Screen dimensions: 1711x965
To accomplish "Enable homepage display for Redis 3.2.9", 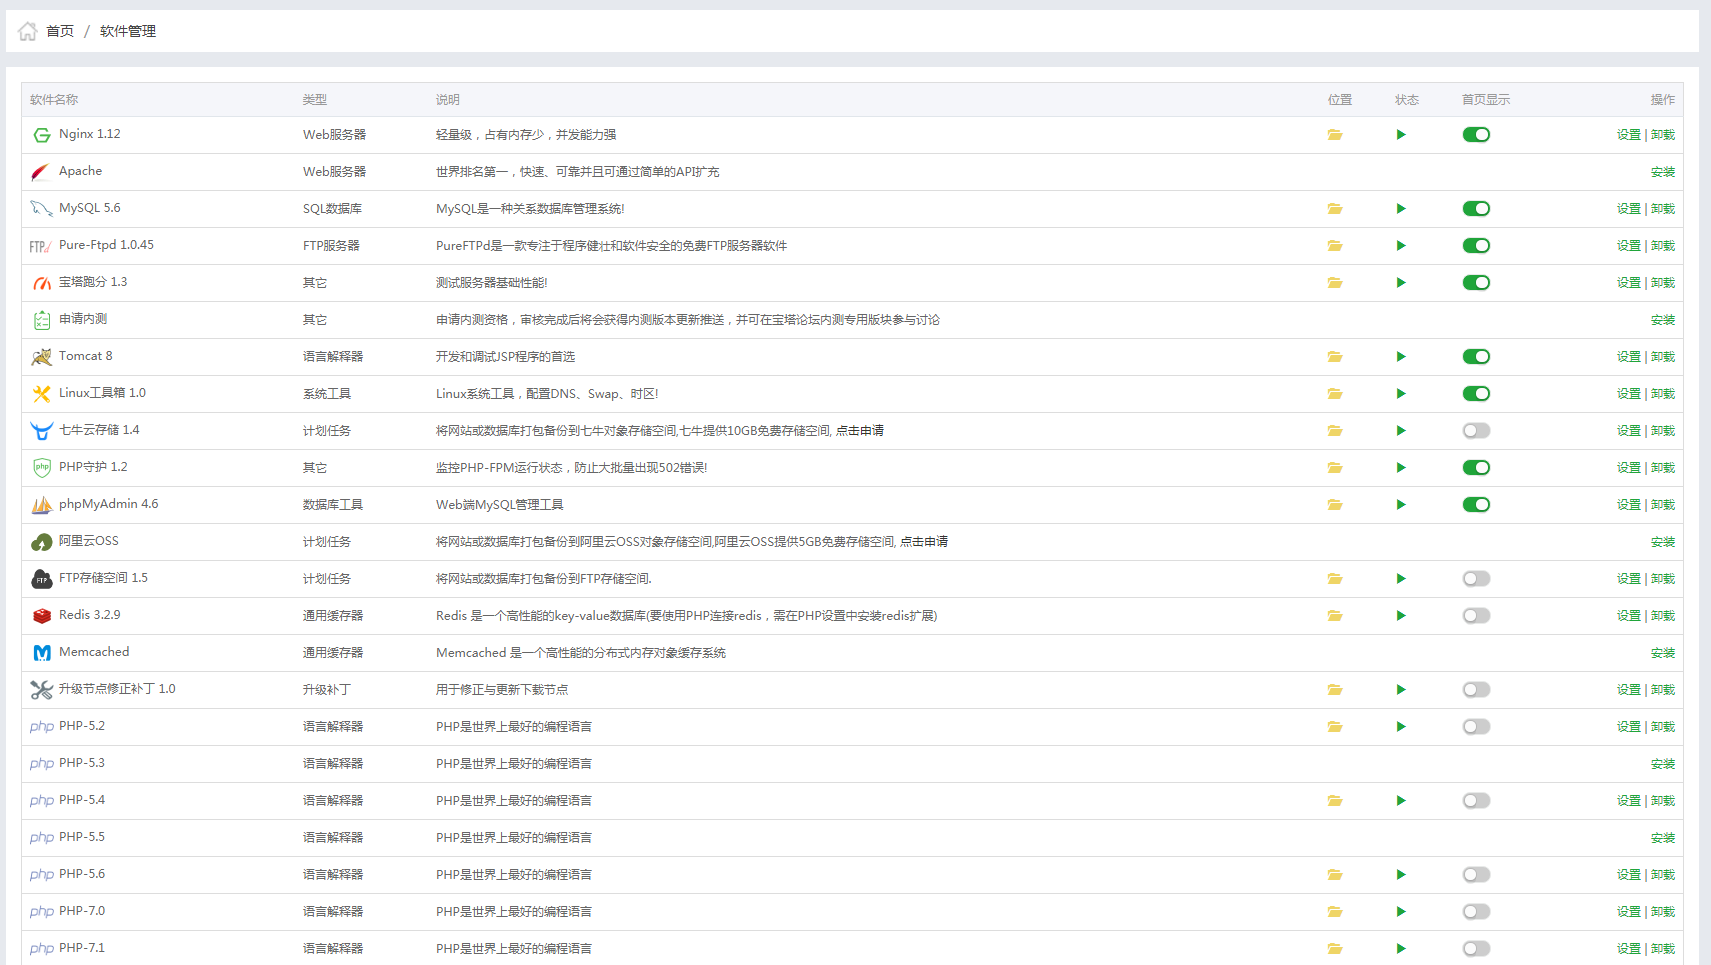I will tap(1476, 616).
